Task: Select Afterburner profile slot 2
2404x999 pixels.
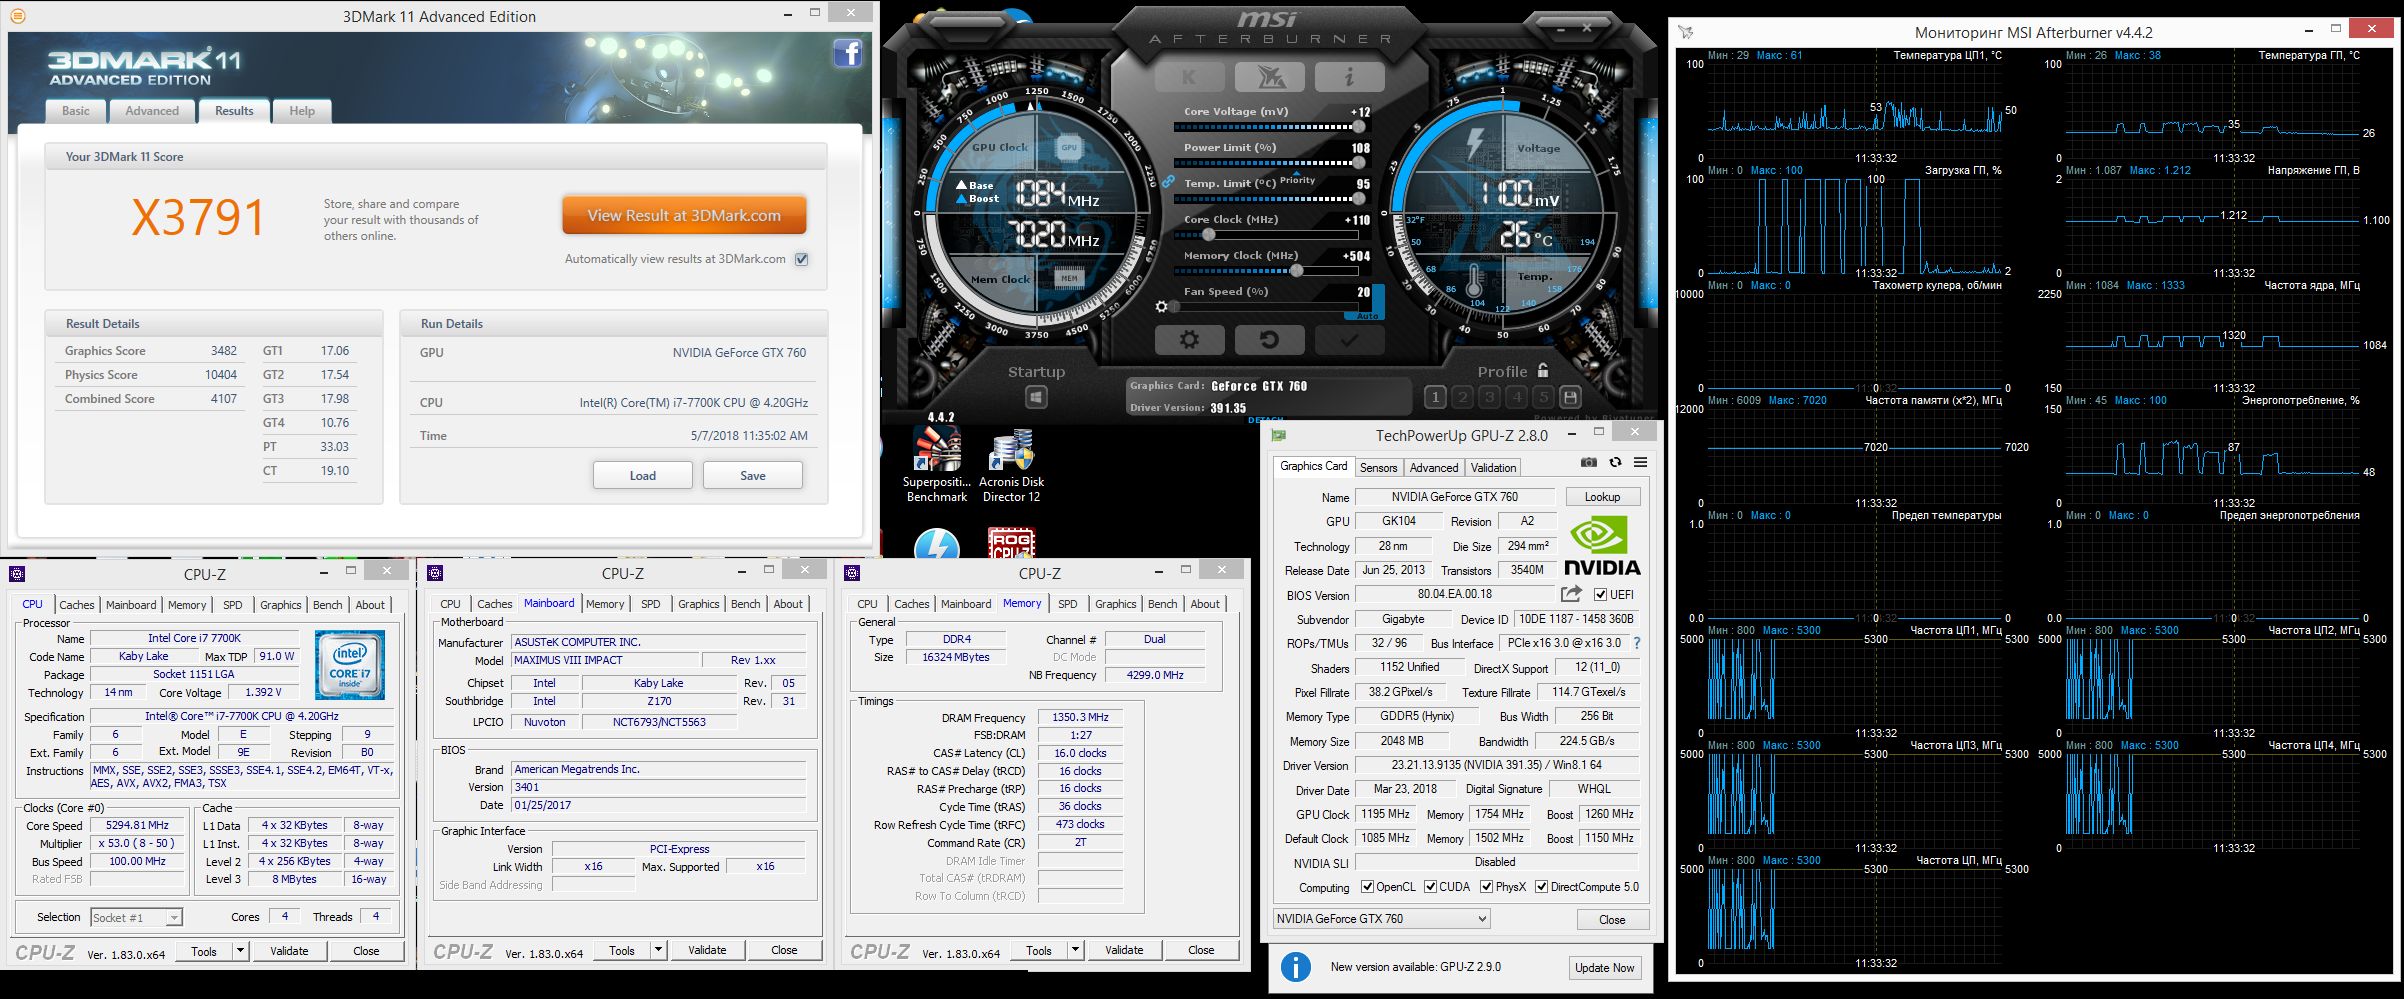Action: click(1462, 397)
